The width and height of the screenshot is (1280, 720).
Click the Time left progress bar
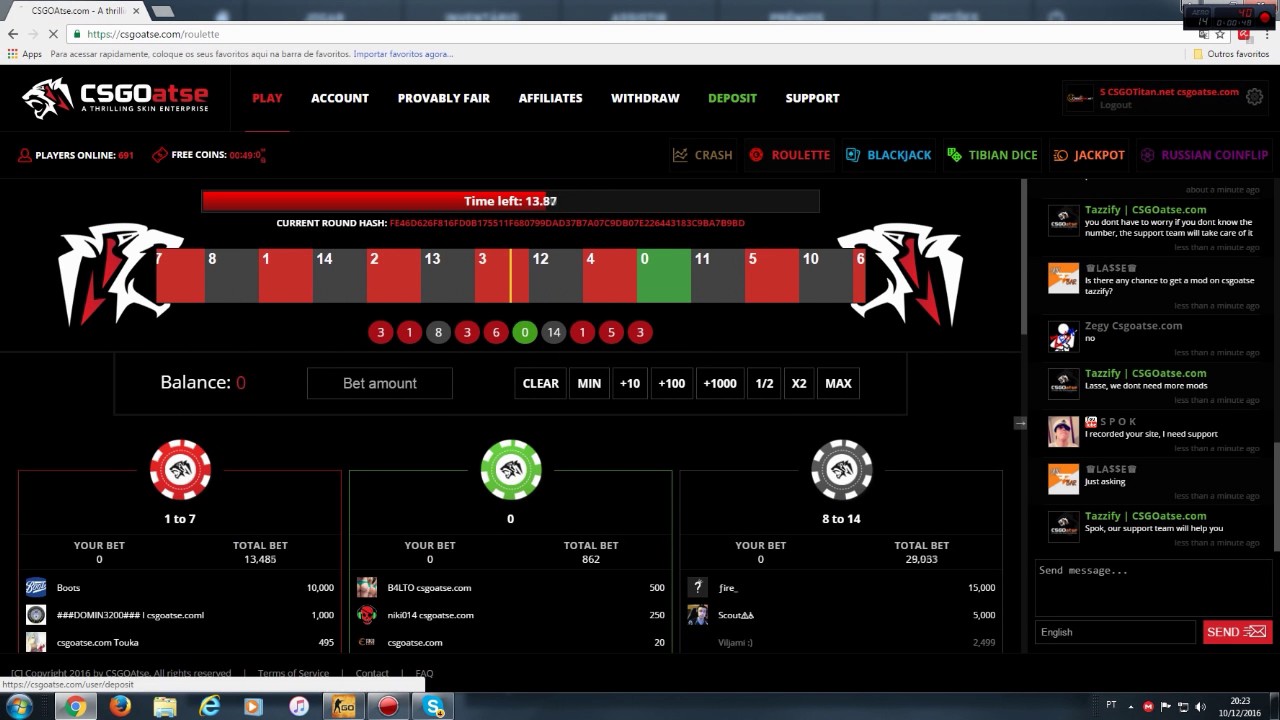[510, 201]
